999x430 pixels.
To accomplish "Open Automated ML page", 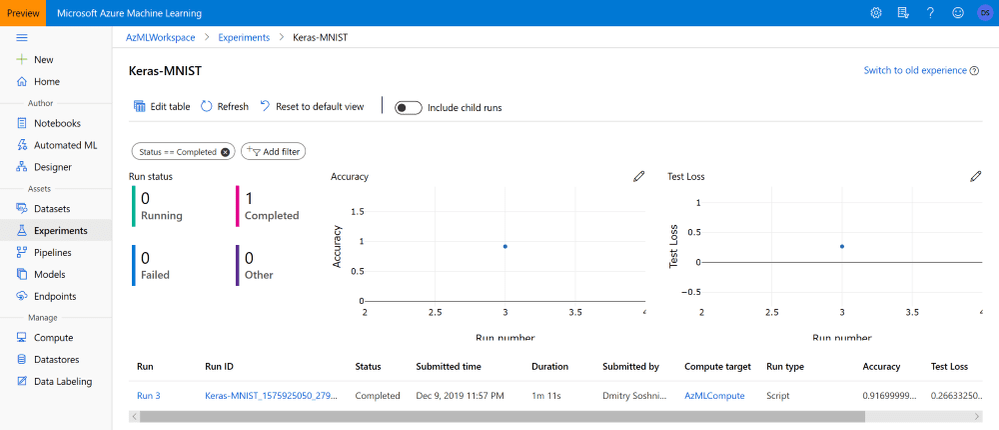I will [x=66, y=145].
